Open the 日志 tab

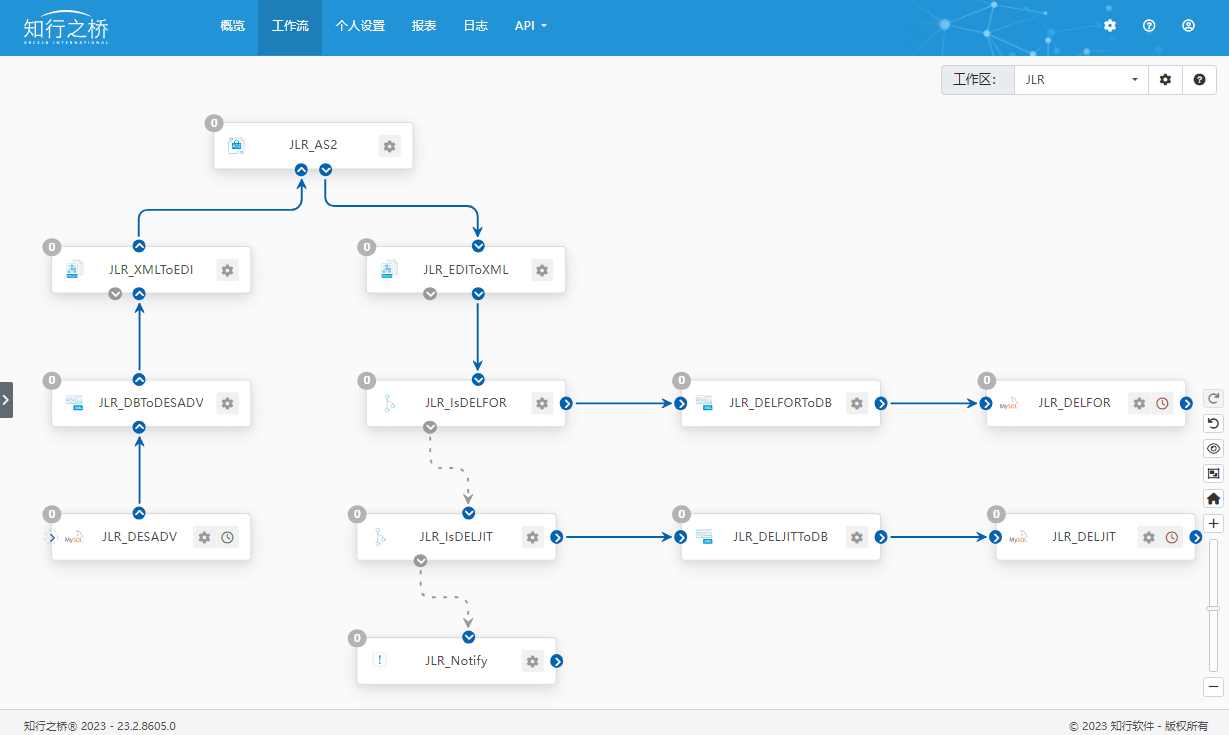[476, 26]
